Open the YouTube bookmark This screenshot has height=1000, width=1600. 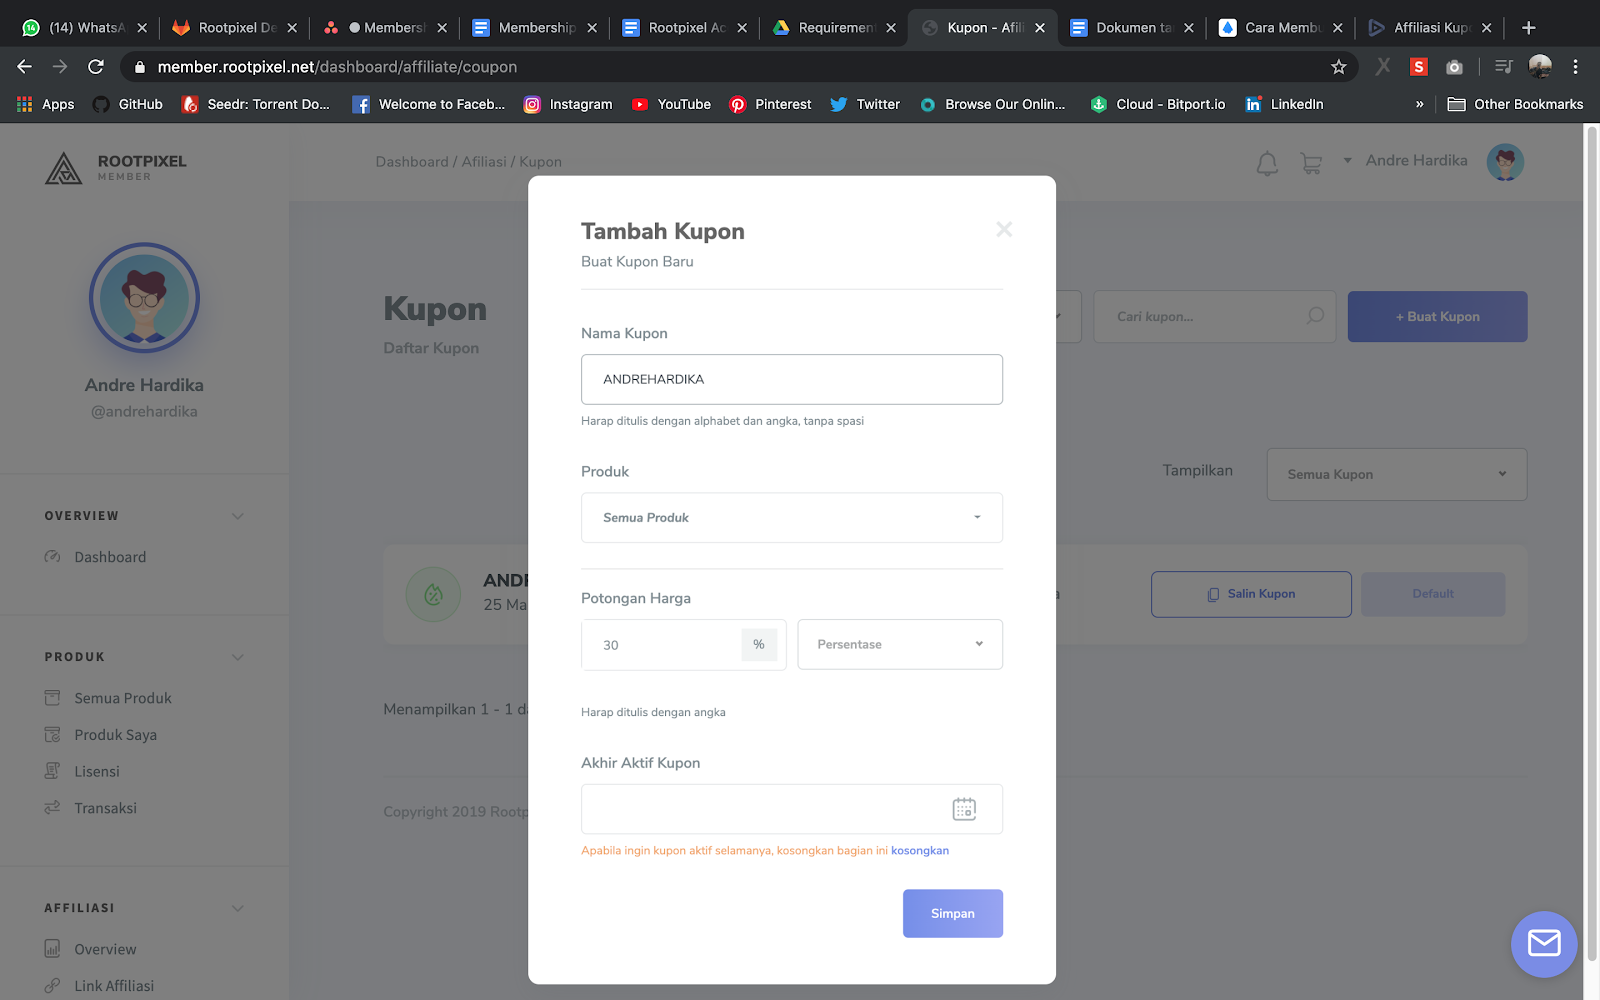click(x=671, y=104)
